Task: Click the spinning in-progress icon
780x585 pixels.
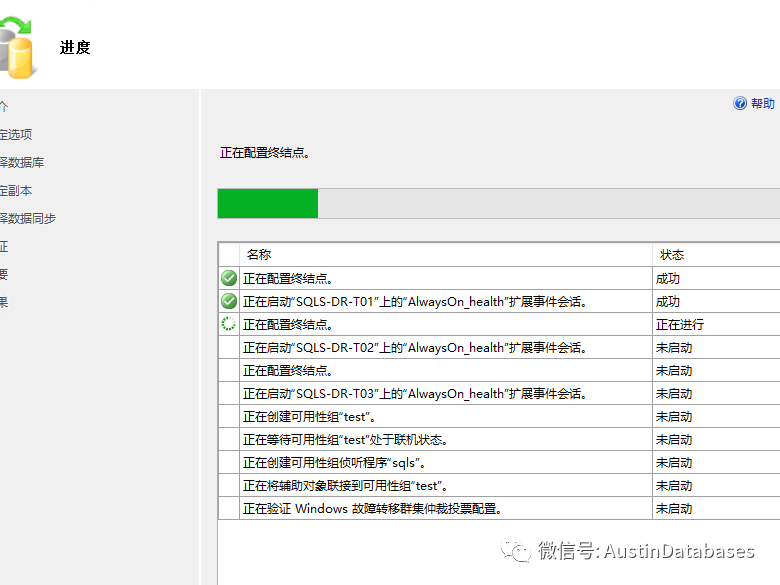Action: 228,324
